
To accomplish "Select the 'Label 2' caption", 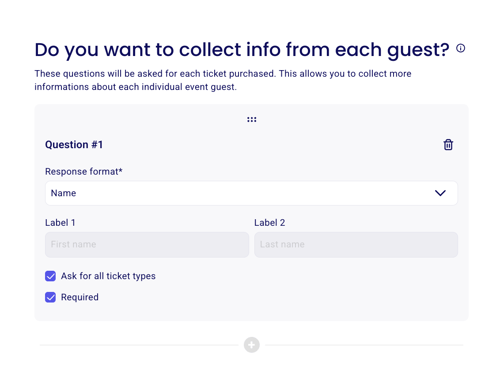I will click(x=270, y=223).
